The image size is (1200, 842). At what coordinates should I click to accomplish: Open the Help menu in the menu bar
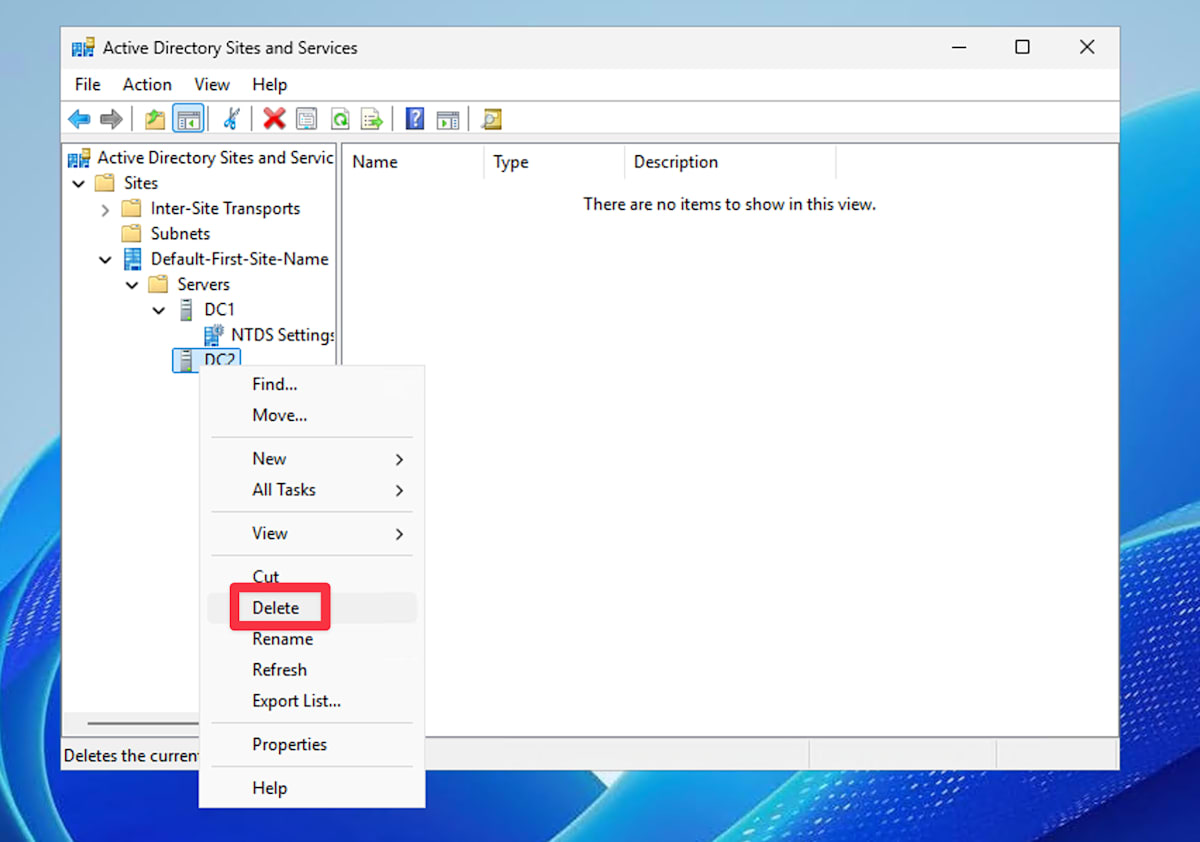pos(270,85)
